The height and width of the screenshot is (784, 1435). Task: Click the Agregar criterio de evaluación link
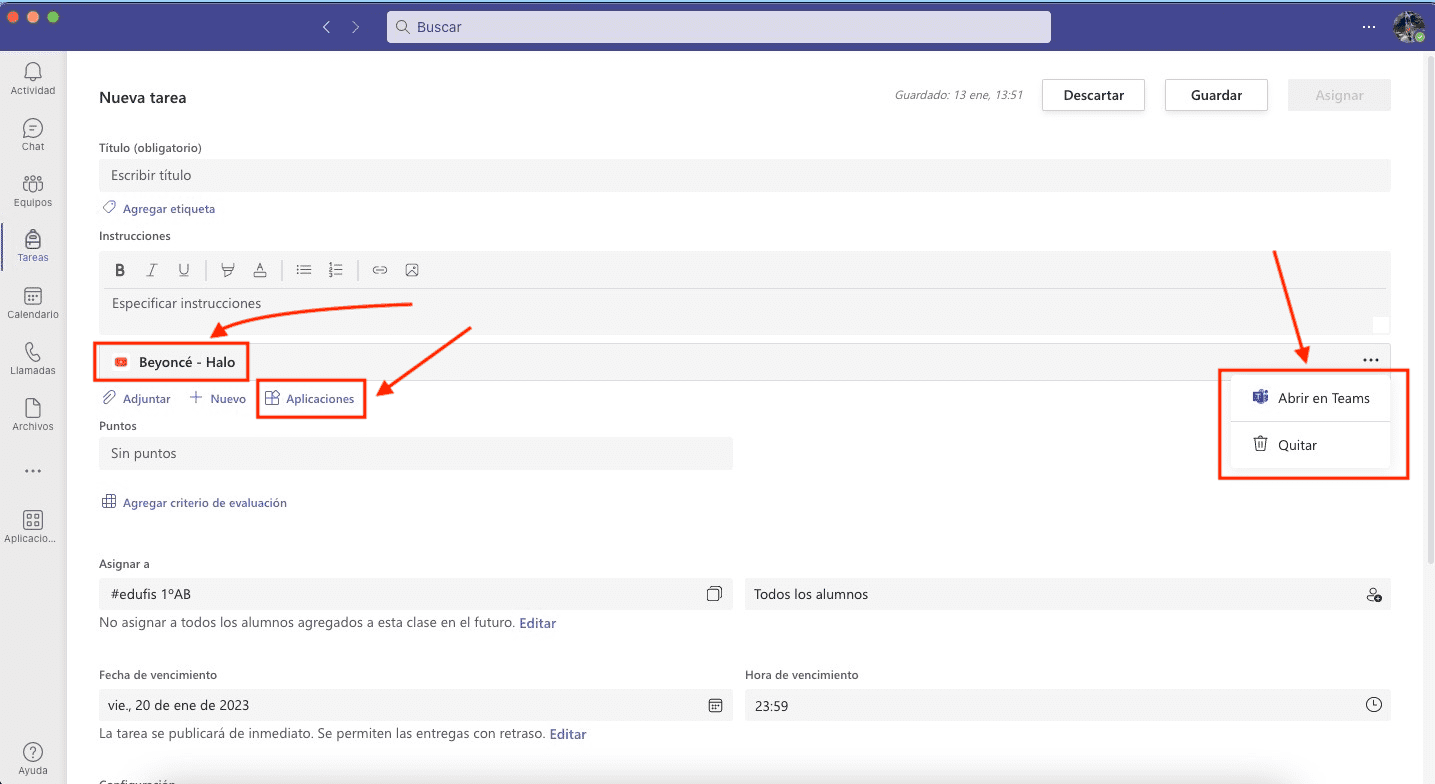tap(204, 503)
